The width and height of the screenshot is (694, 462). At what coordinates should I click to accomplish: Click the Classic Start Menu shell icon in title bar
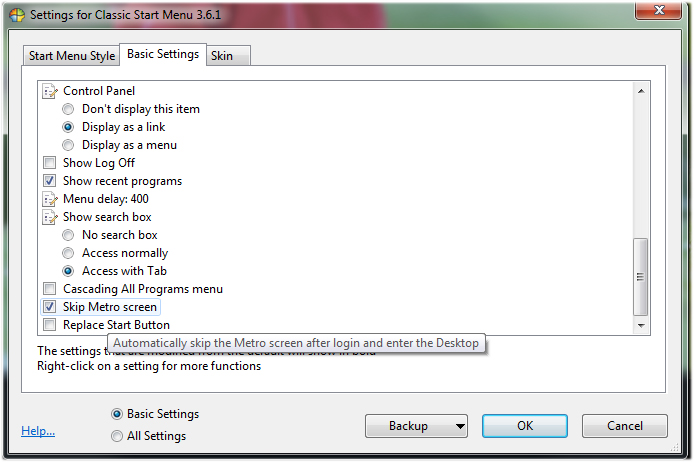[x=17, y=15]
